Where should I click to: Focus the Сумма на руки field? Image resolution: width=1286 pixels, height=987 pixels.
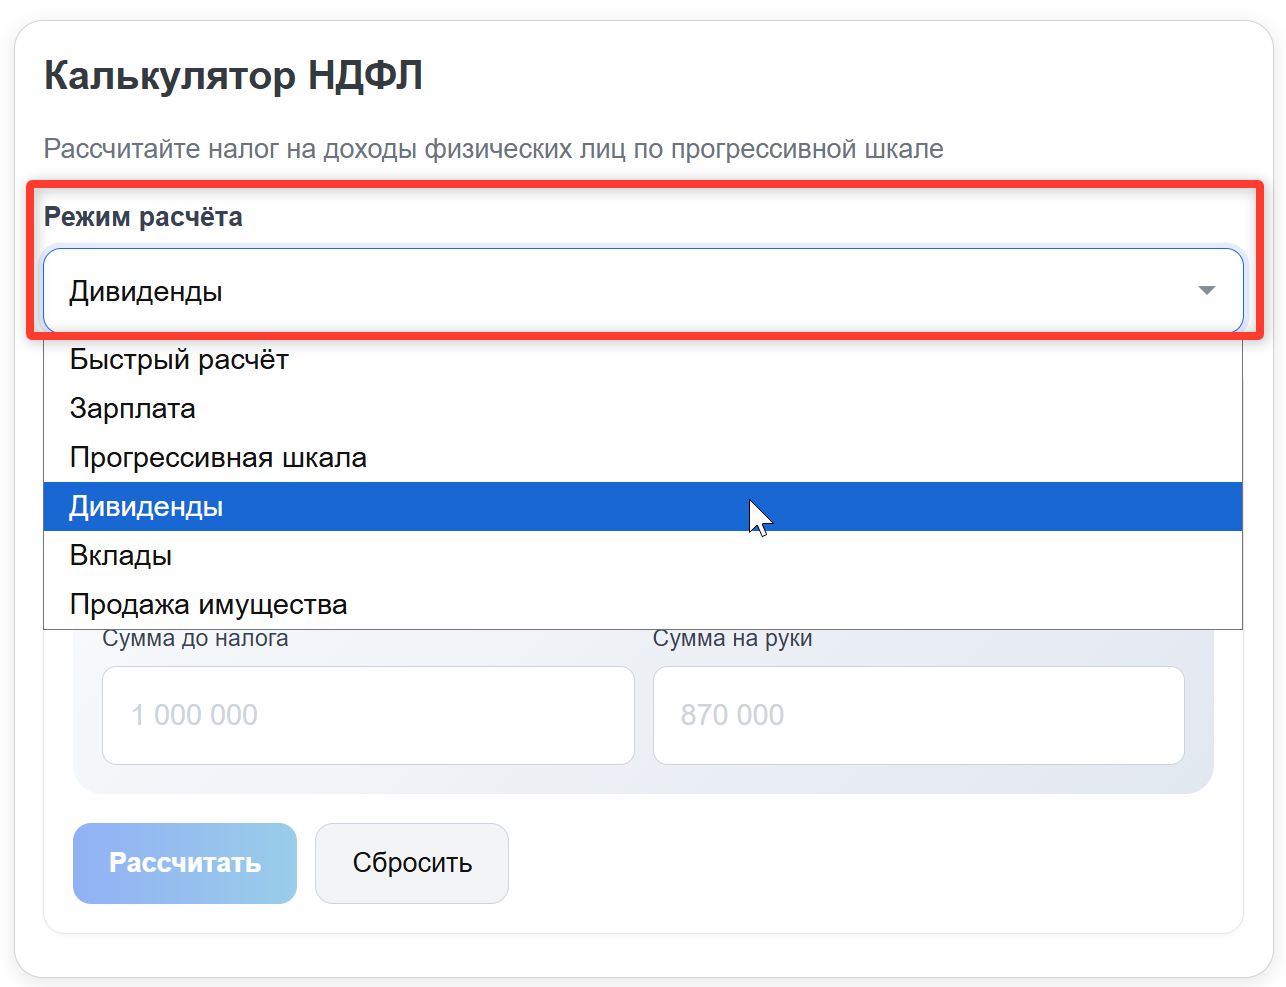918,715
